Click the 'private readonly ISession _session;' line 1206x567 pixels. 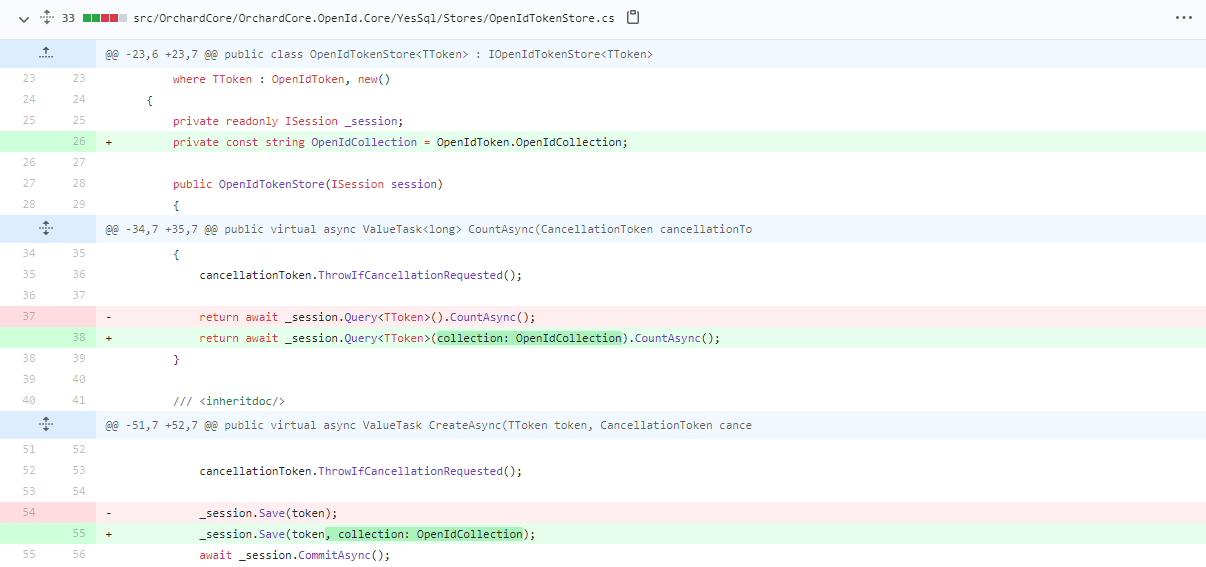288,121
